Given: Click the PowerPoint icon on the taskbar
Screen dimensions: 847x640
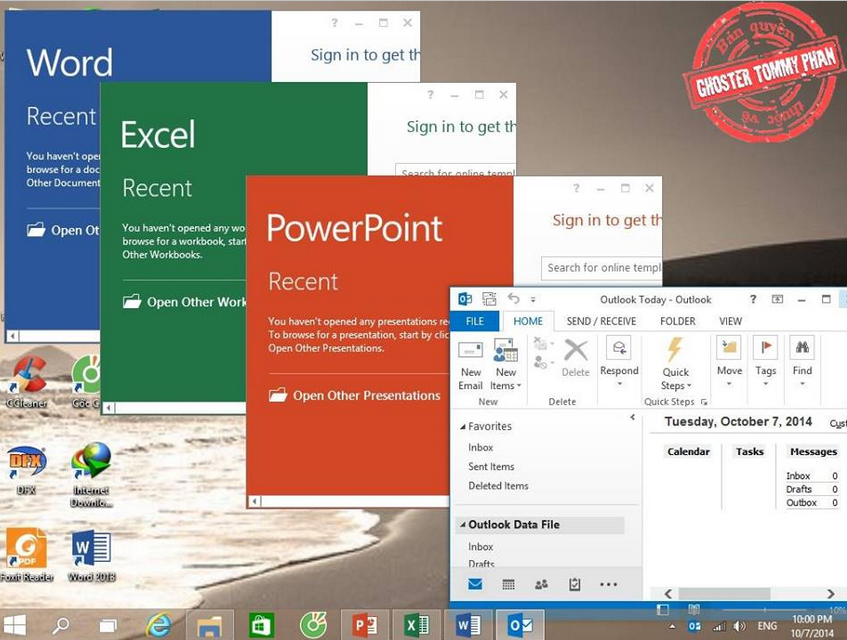Looking at the screenshot, I should (x=365, y=625).
